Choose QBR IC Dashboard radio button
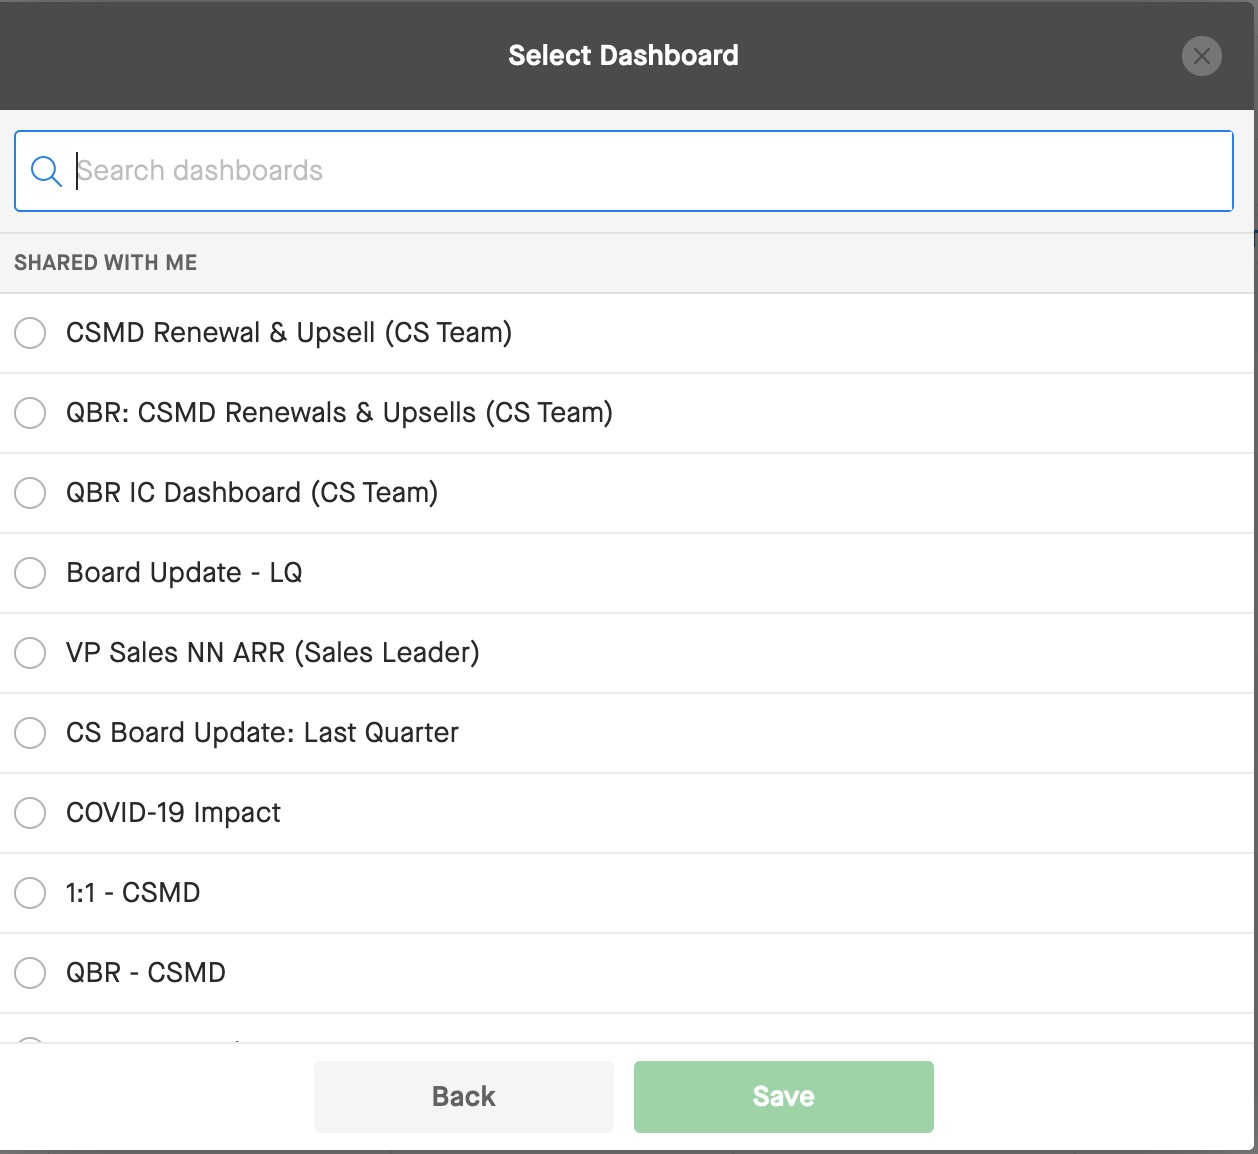 pos(30,493)
